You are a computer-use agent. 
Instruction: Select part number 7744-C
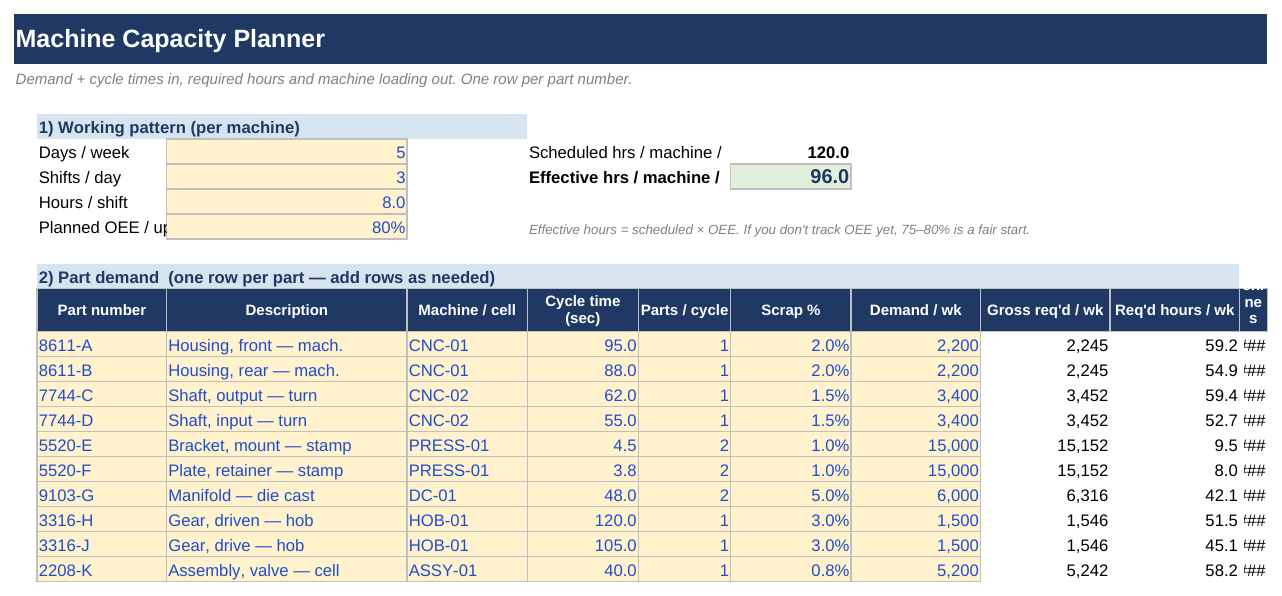click(102, 395)
